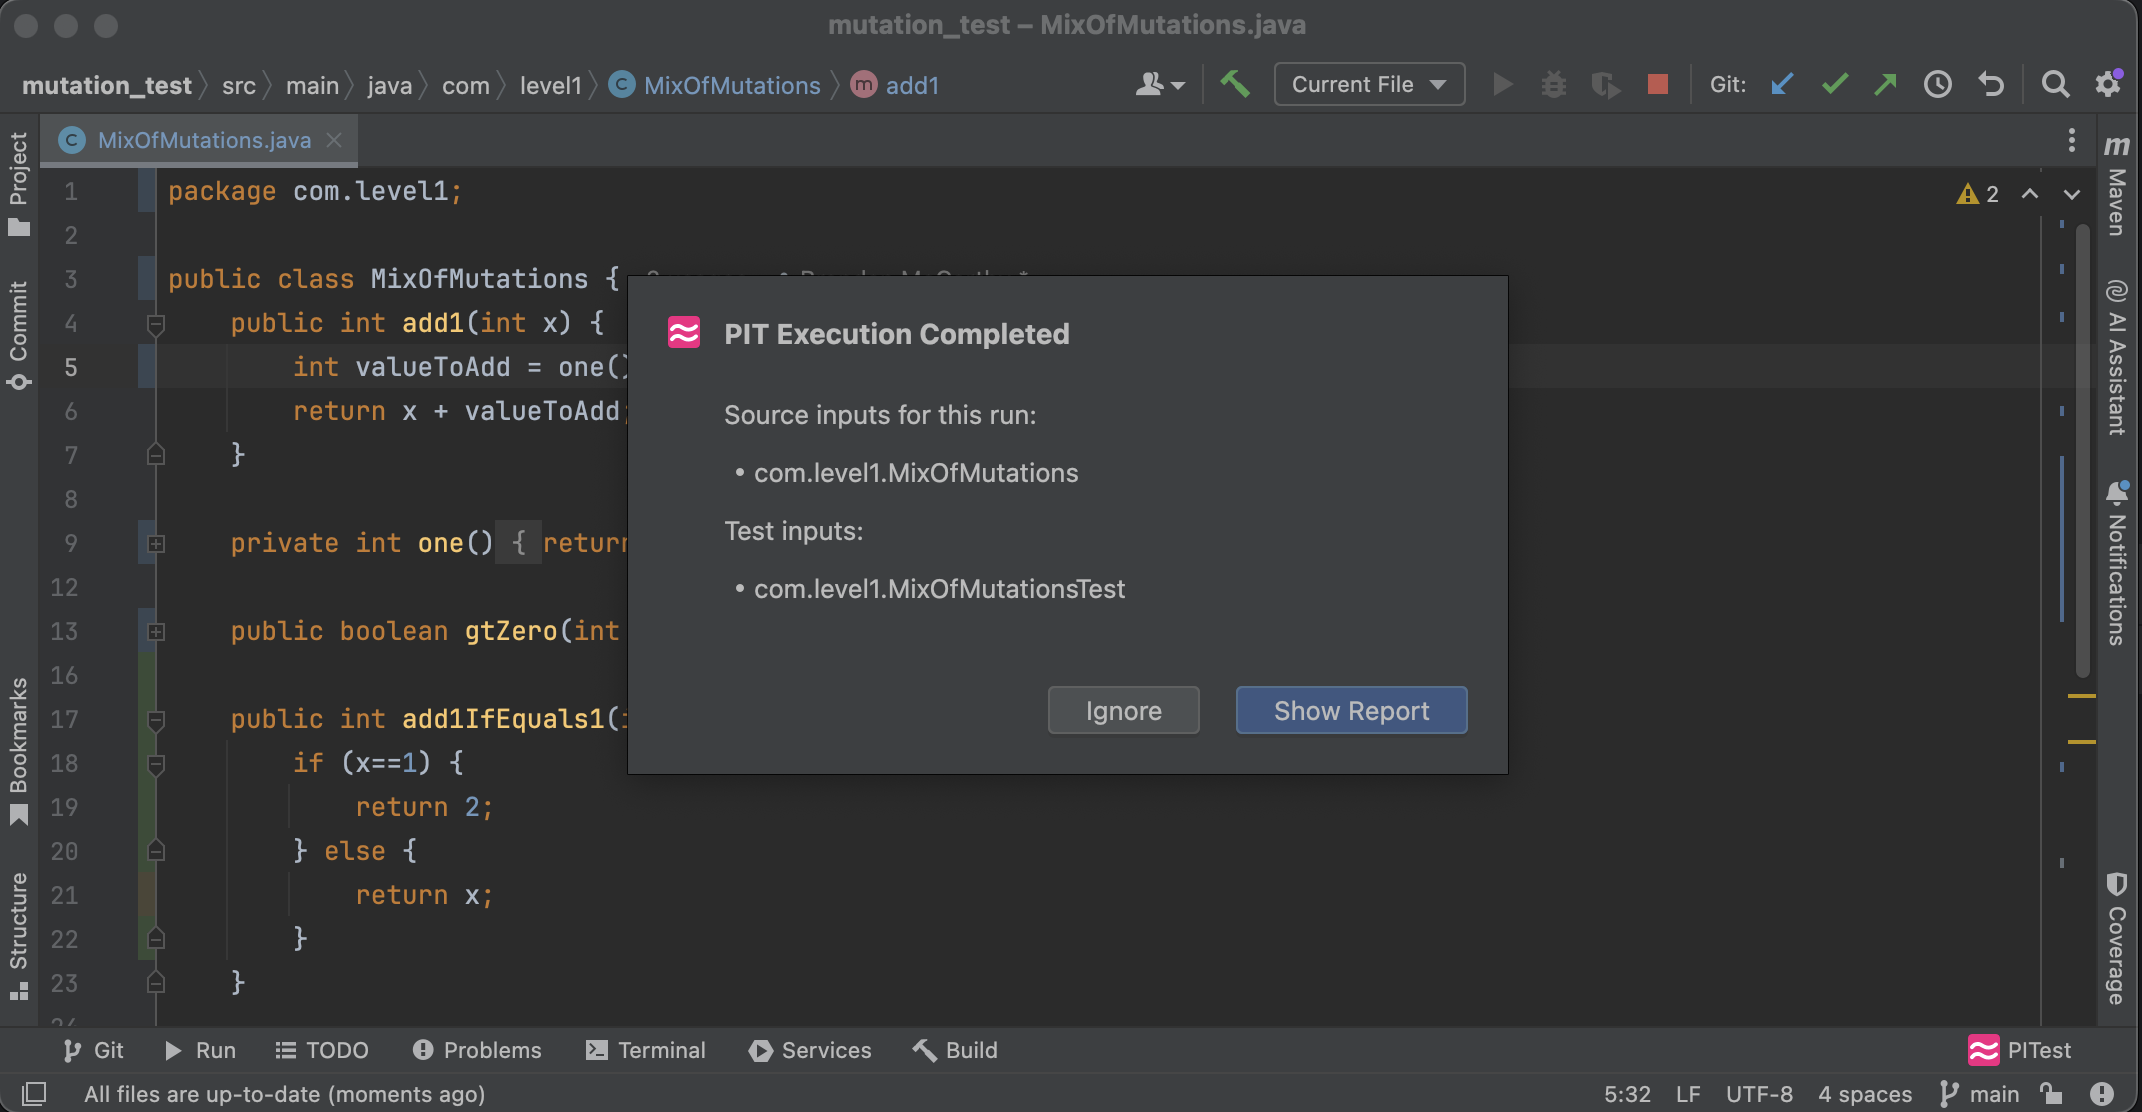Open the editor tab options menu
This screenshot has height=1112, width=2142.
[x=2071, y=140]
